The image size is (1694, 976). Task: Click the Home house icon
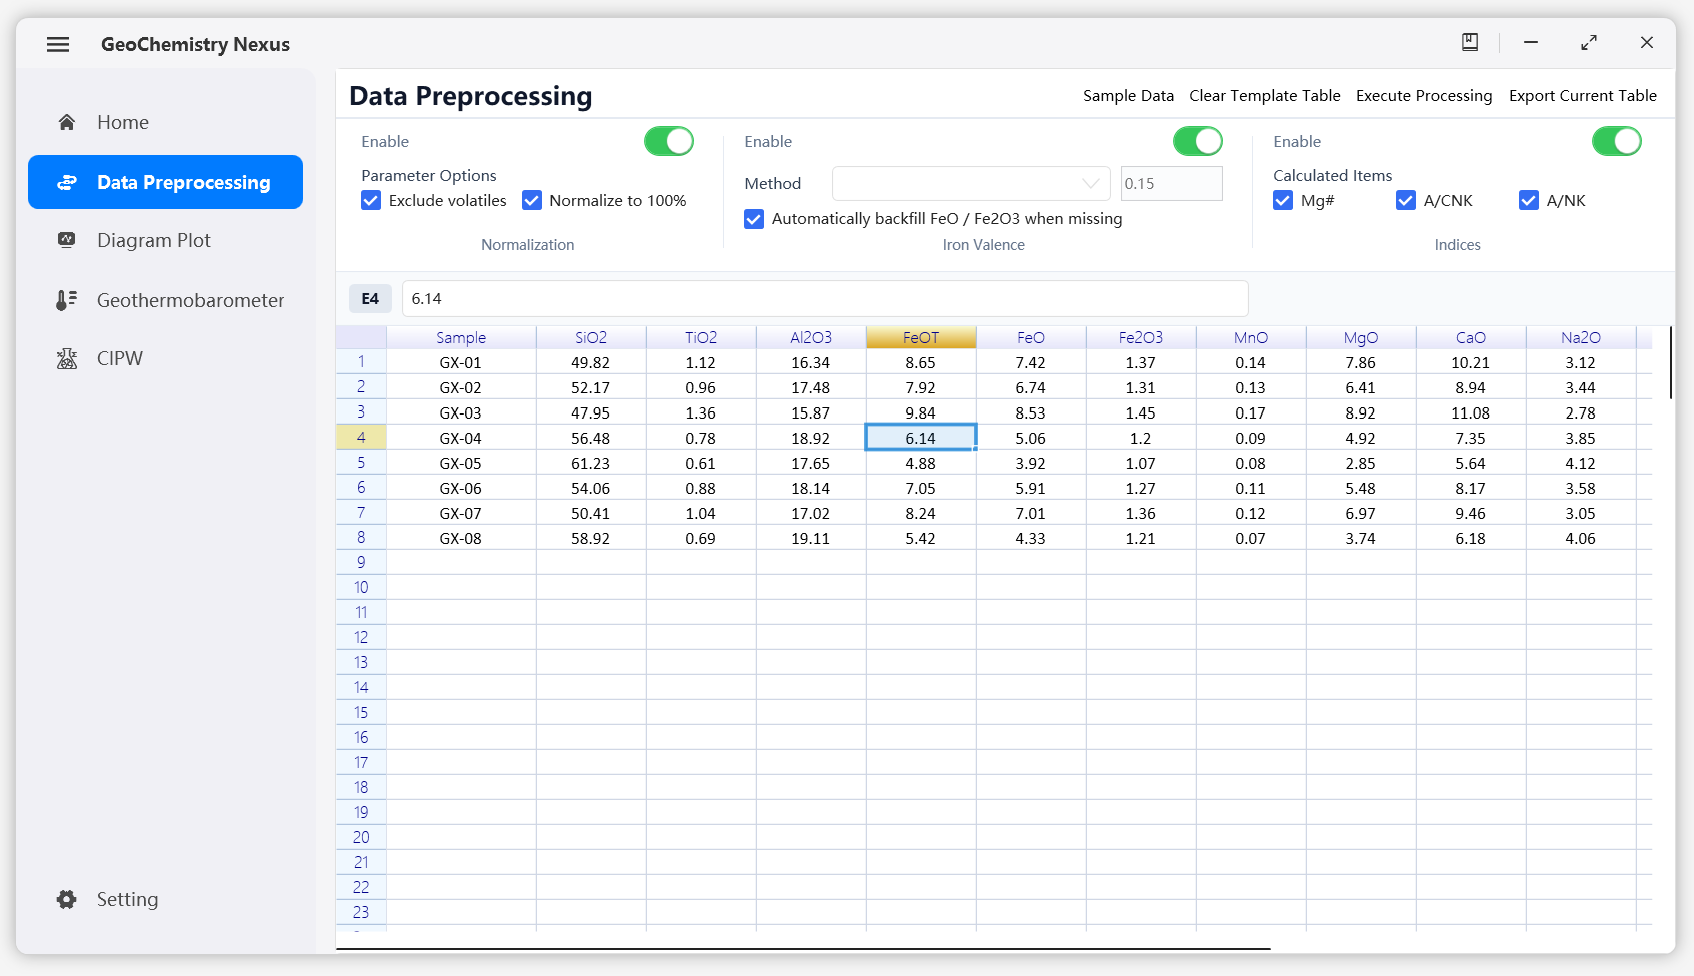pos(67,122)
